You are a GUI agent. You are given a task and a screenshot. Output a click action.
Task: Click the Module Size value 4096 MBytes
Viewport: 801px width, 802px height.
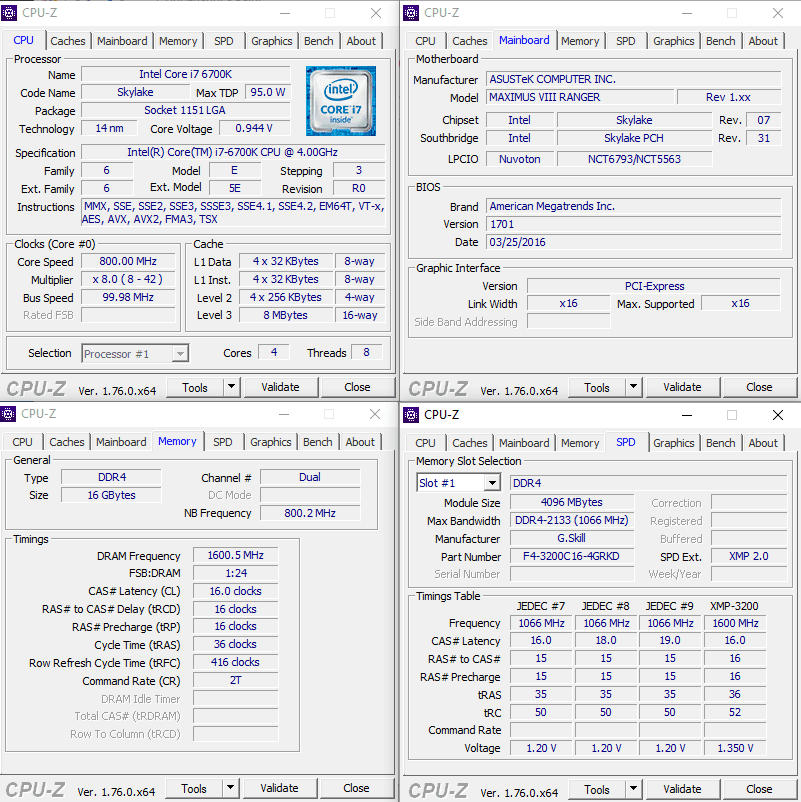[x=572, y=502]
